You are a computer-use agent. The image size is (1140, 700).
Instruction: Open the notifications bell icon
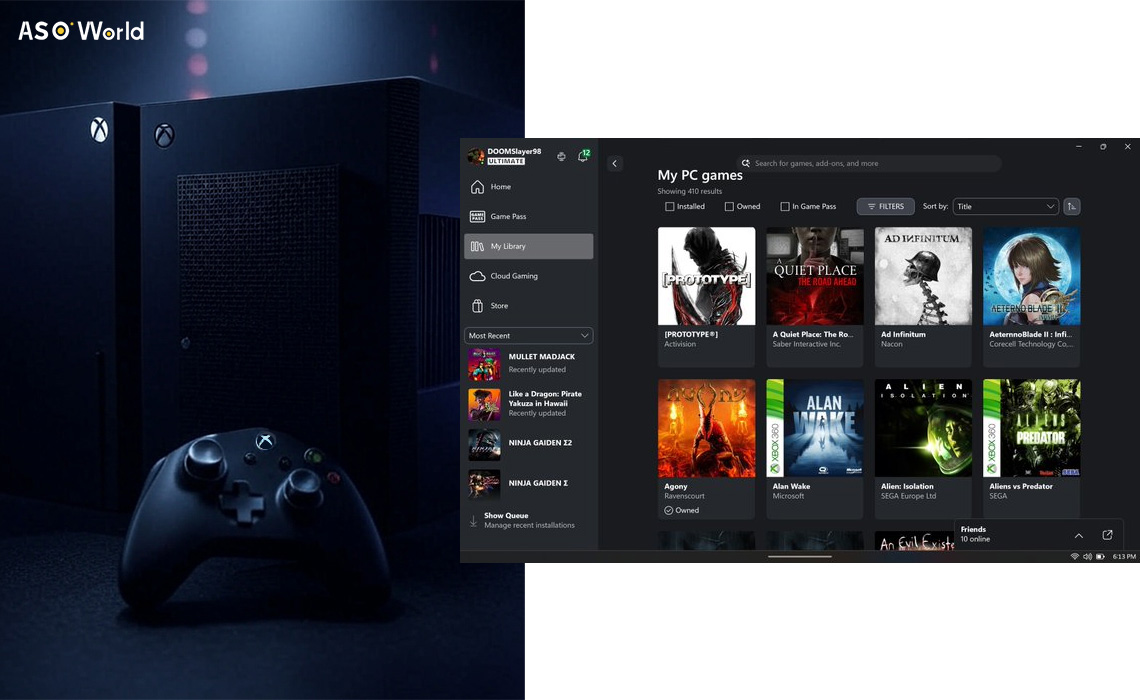point(582,156)
